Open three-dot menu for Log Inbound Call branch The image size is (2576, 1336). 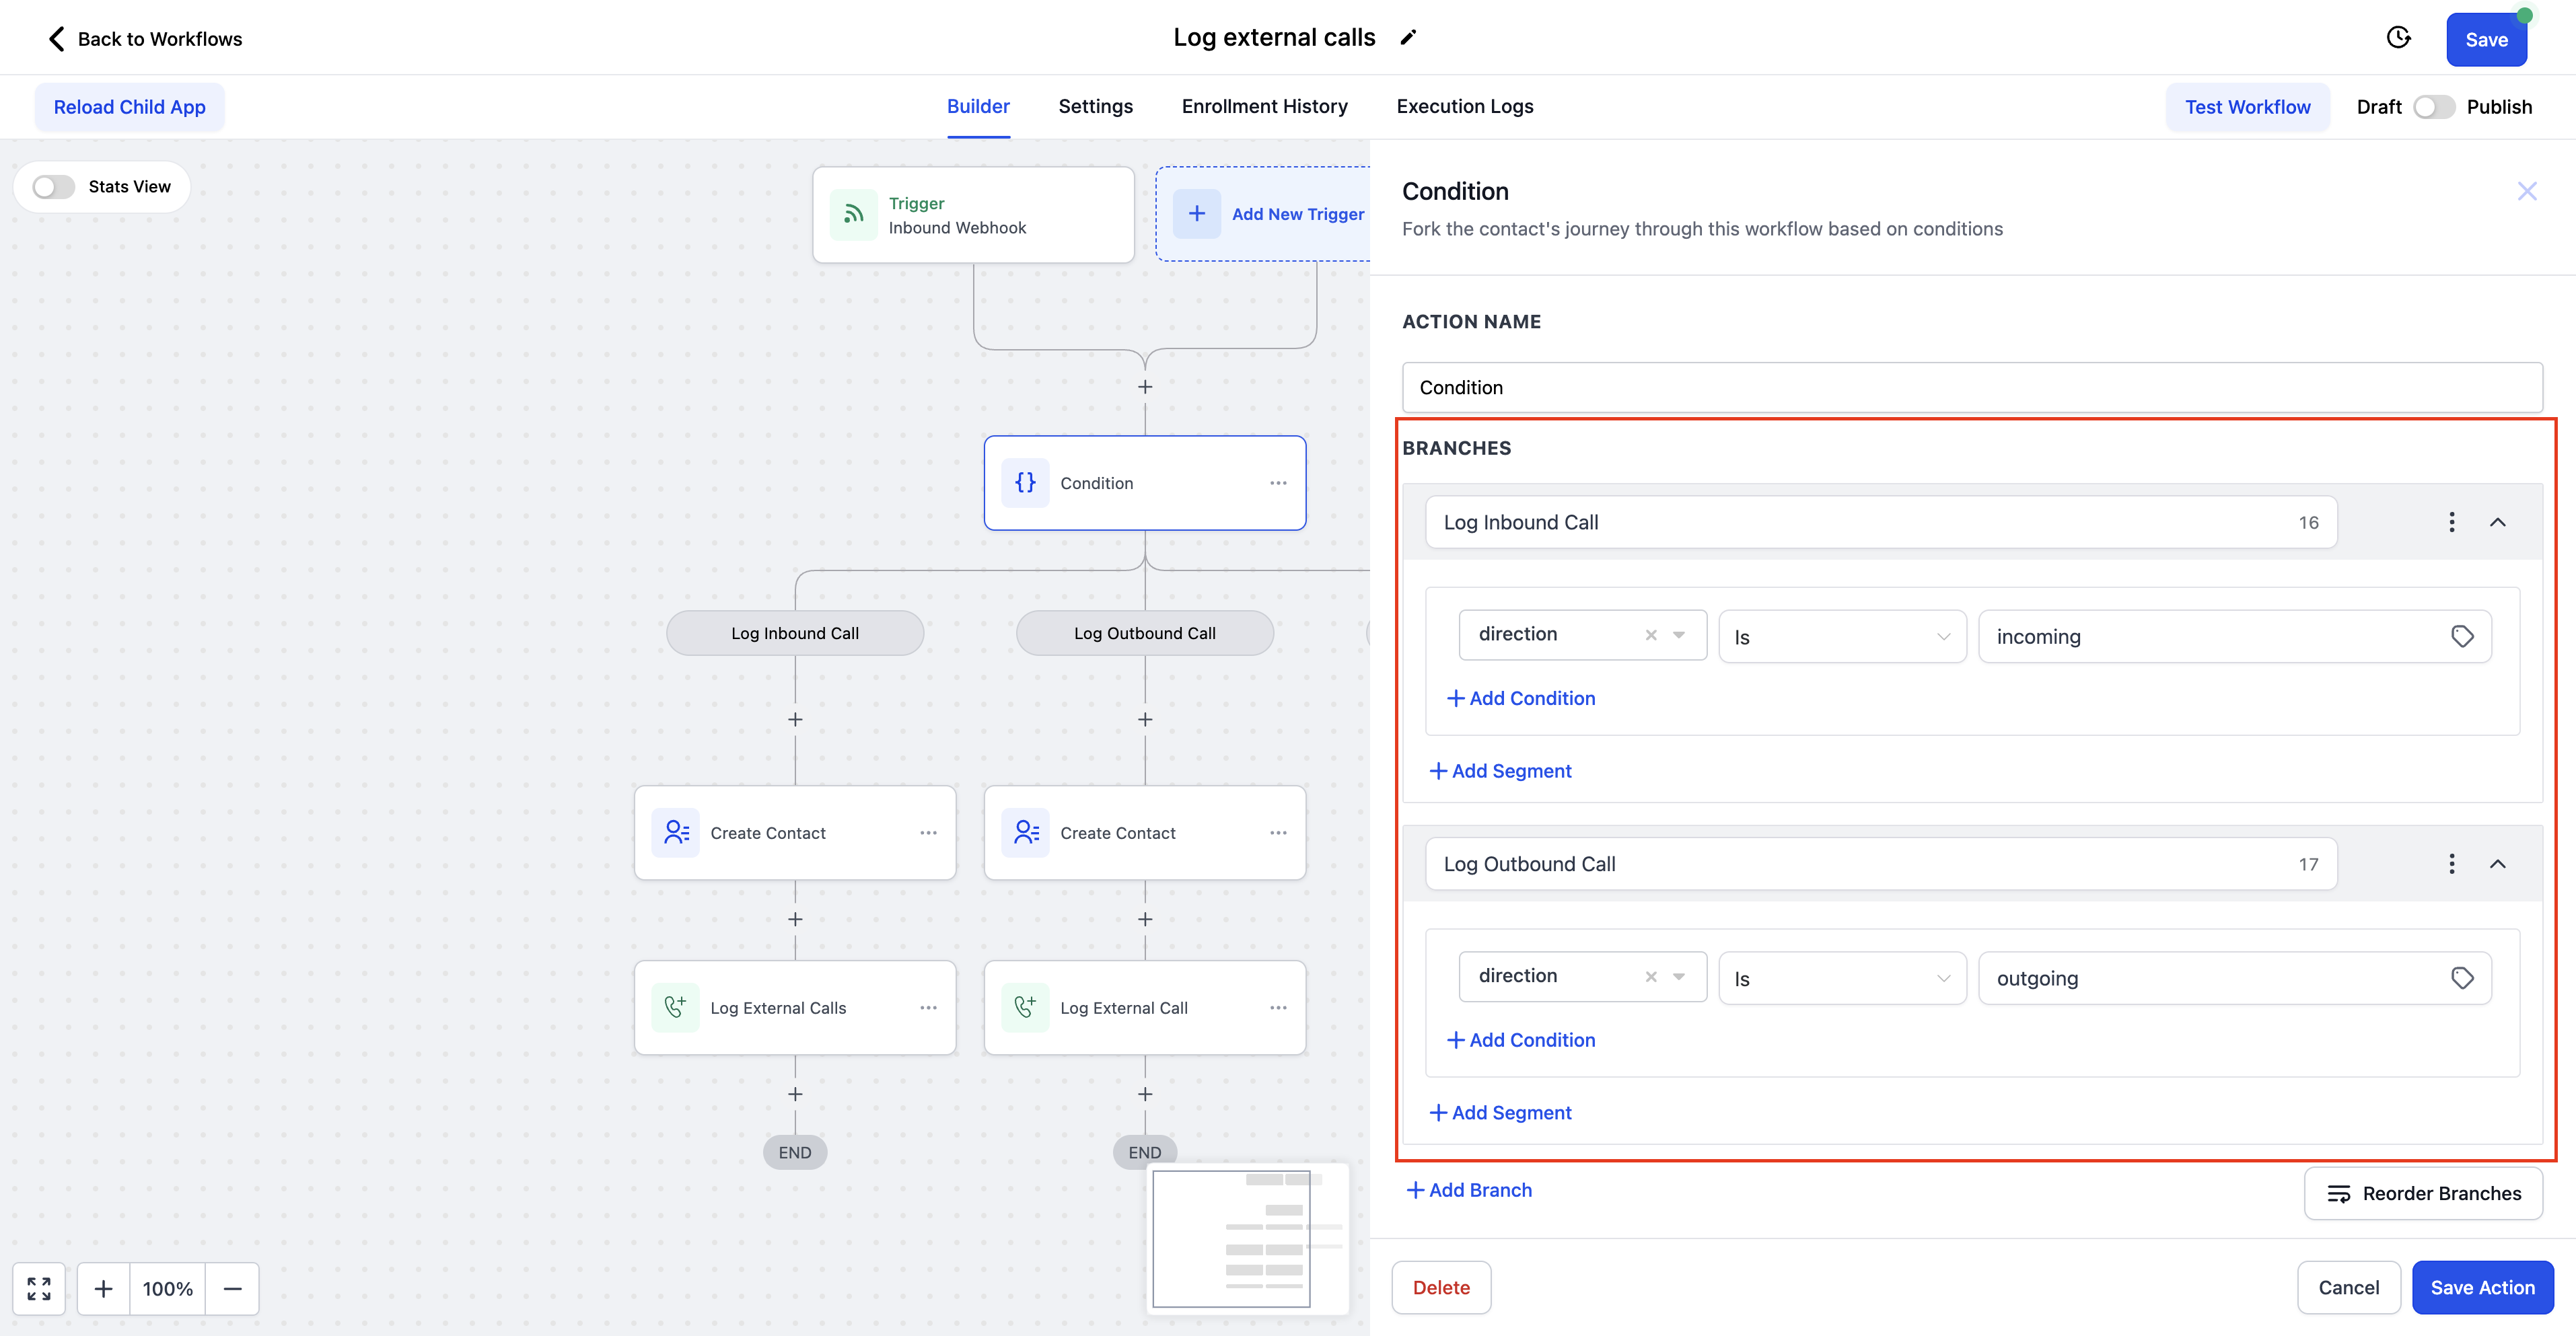click(x=2451, y=522)
